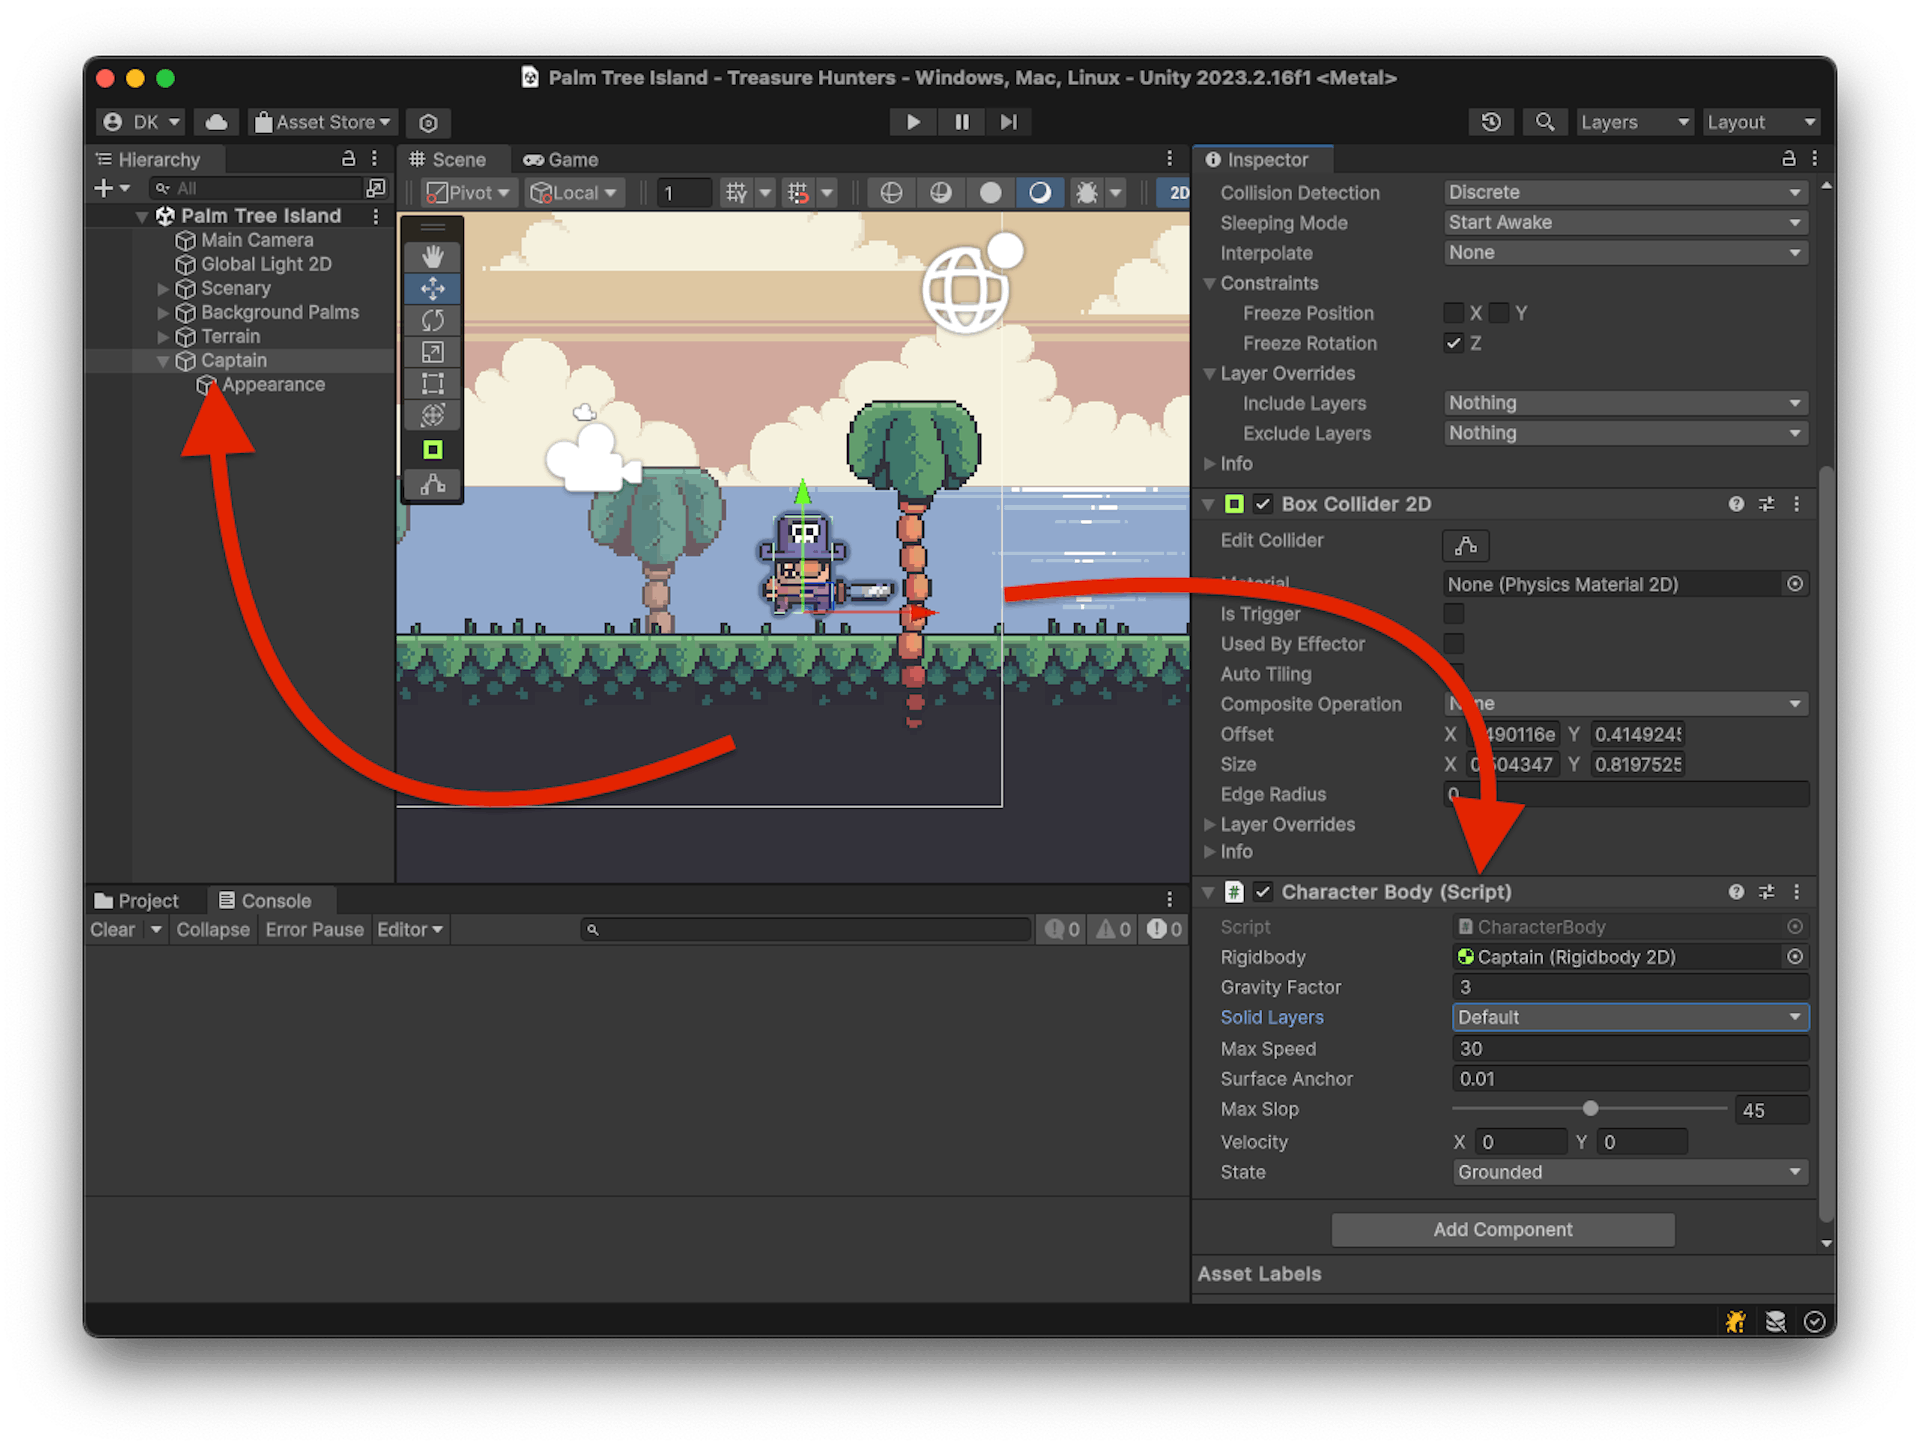Open the Solid Layers dropdown
This screenshot has width=1920, height=1448.
(1629, 1017)
